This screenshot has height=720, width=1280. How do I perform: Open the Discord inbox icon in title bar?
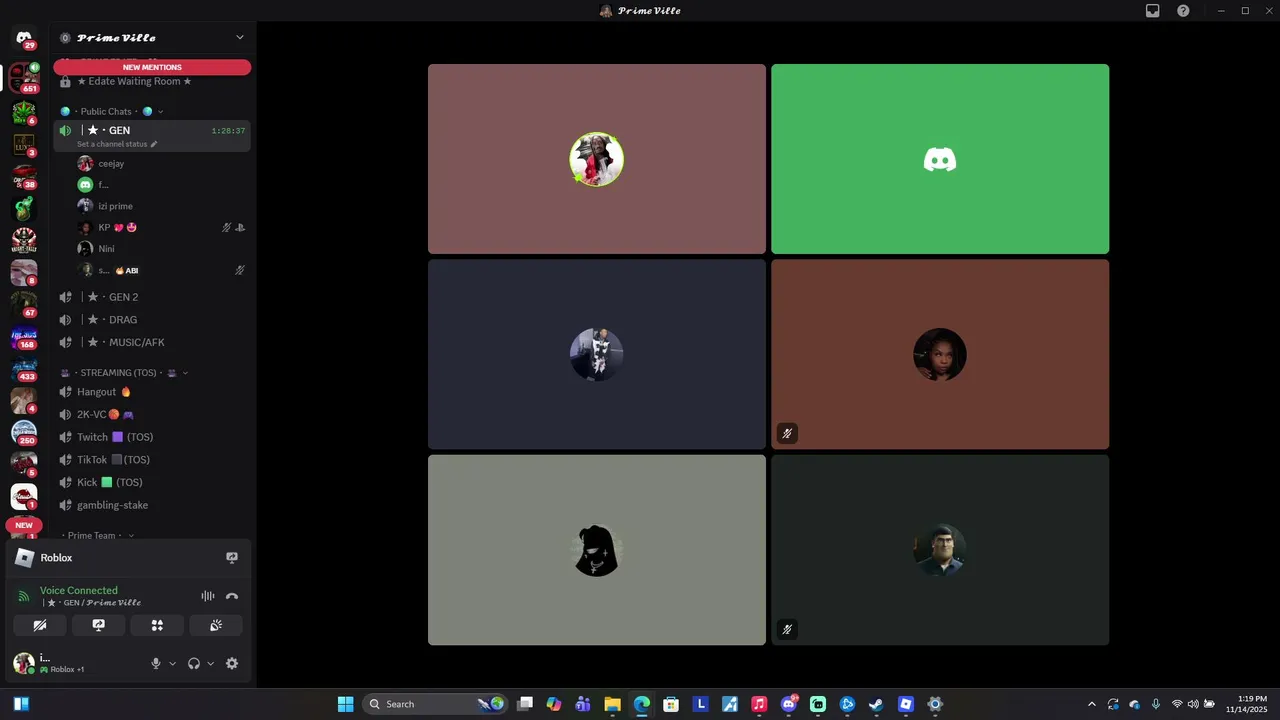click(x=1153, y=11)
